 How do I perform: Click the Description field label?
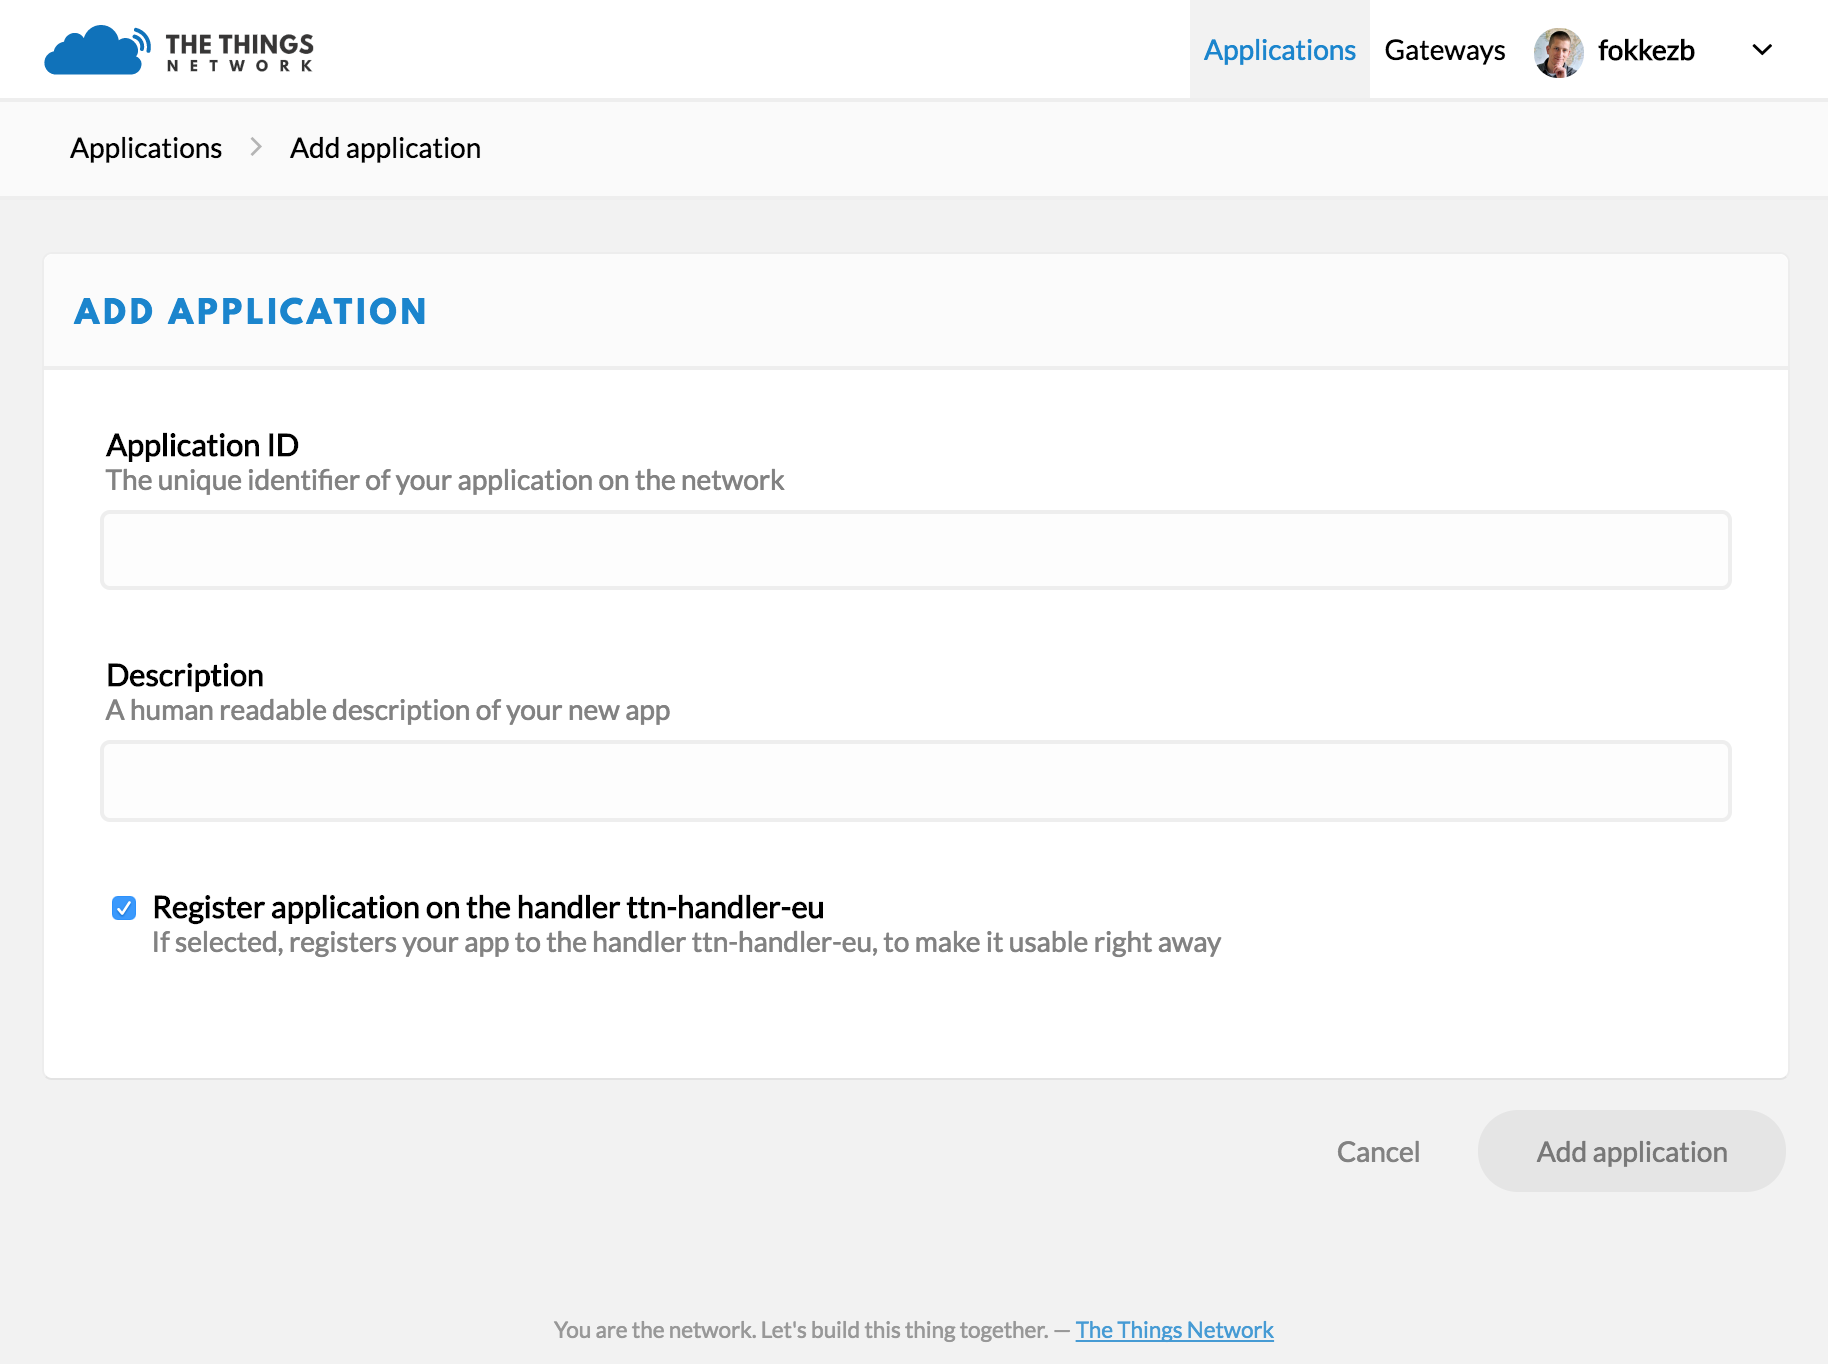pyautogui.click(x=185, y=675)
